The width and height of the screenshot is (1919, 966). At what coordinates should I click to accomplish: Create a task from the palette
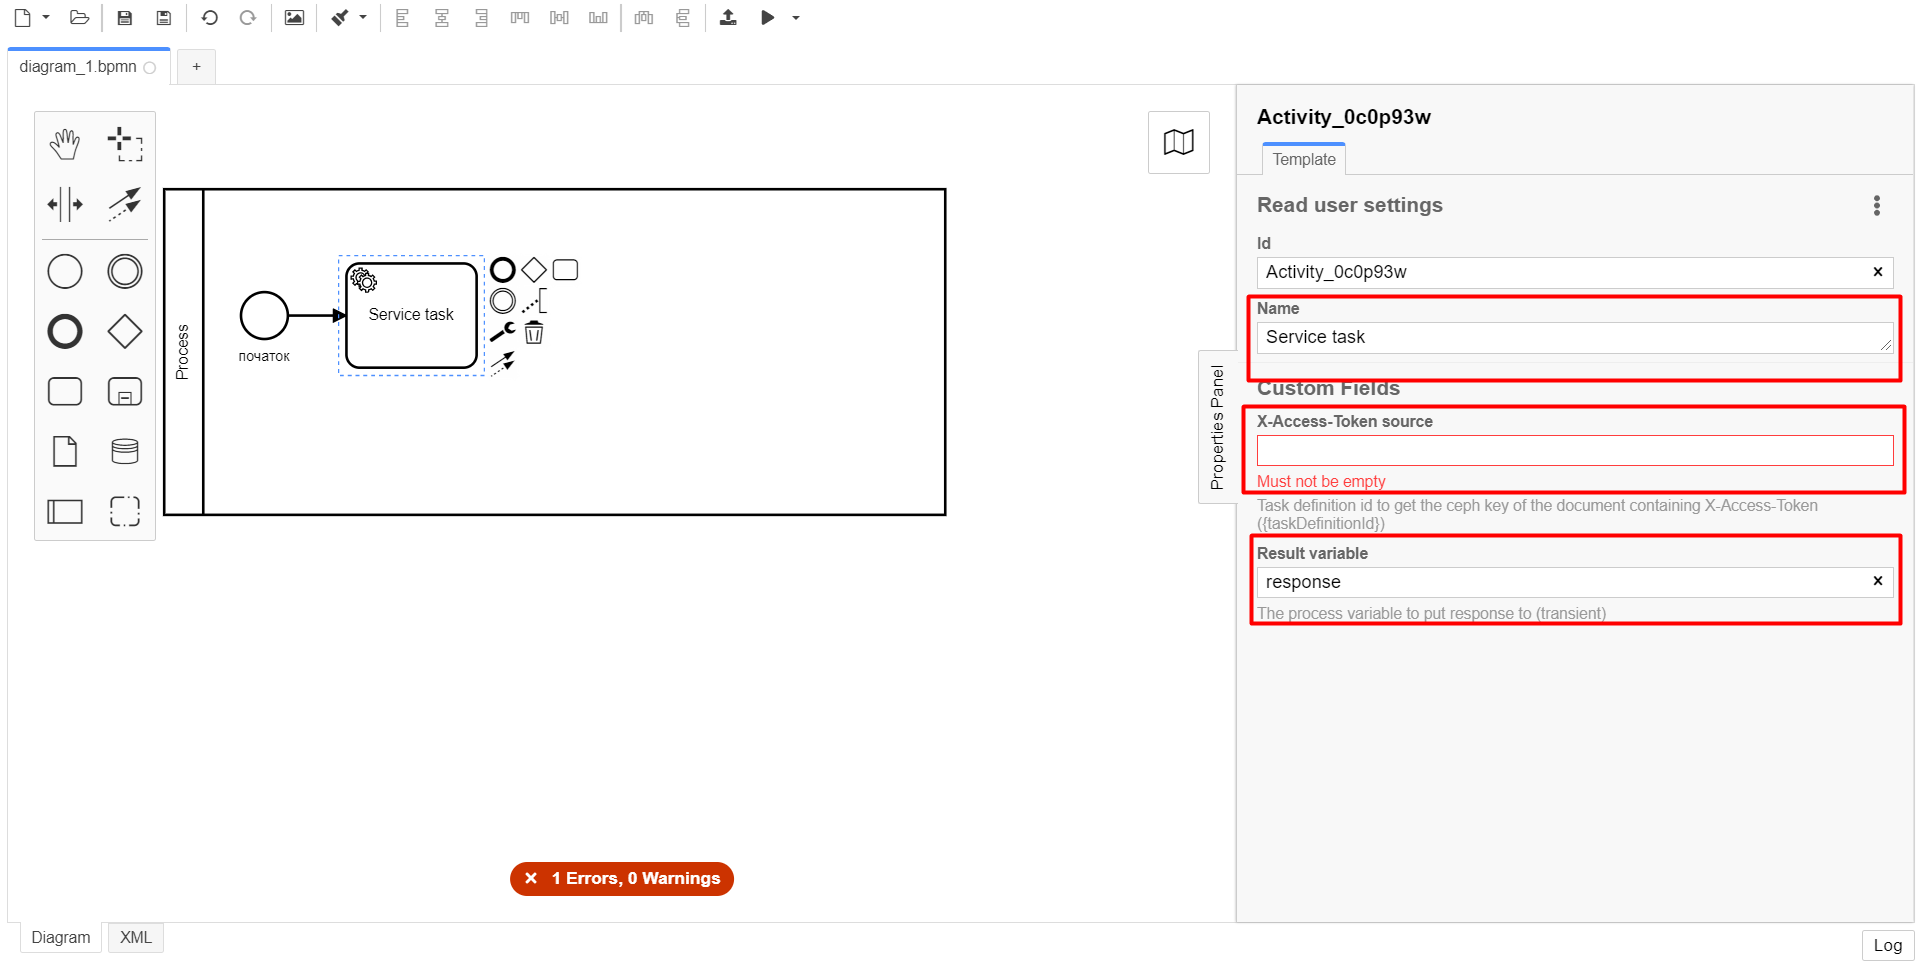click(65, 391)
